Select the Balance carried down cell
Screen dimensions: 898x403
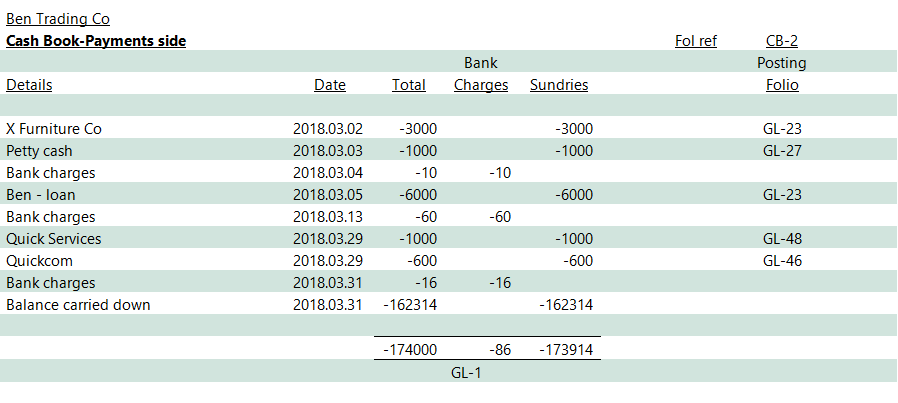[78, 305]
